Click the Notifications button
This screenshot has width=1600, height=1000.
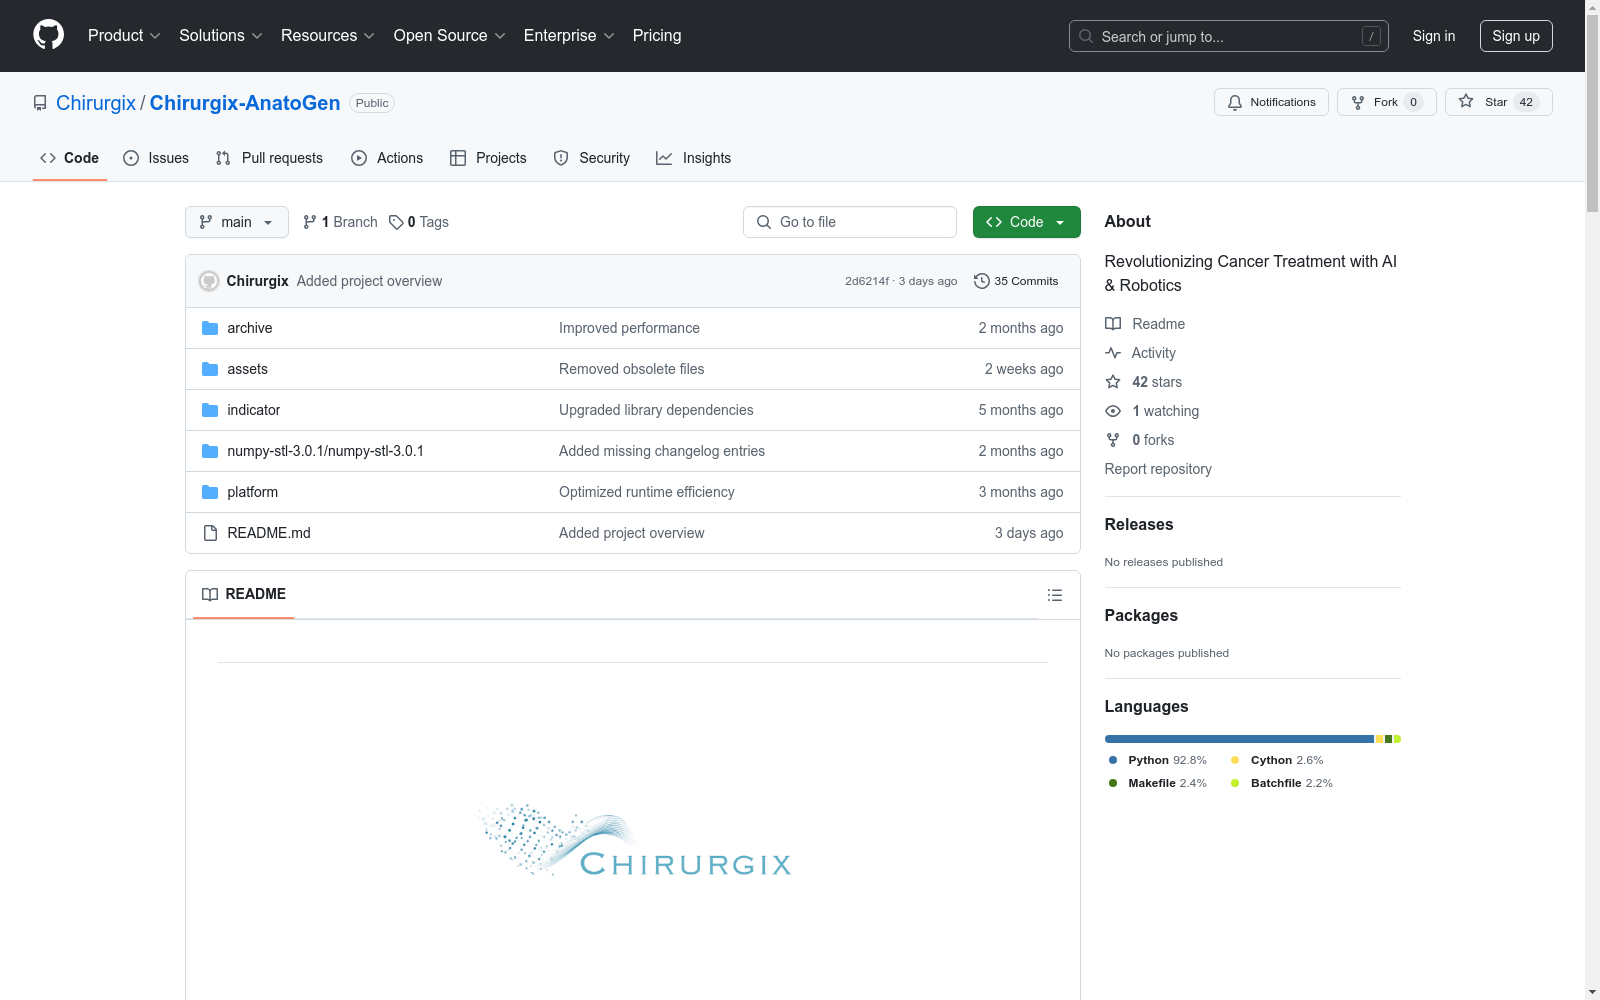(x=1271, y=102)
